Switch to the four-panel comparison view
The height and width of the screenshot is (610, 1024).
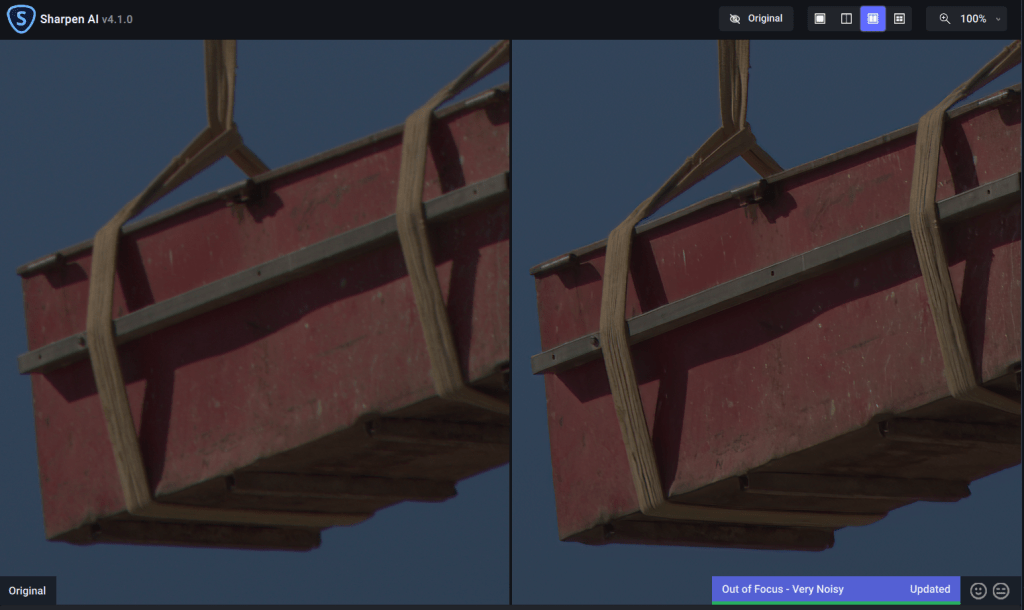tap(899, 19)
